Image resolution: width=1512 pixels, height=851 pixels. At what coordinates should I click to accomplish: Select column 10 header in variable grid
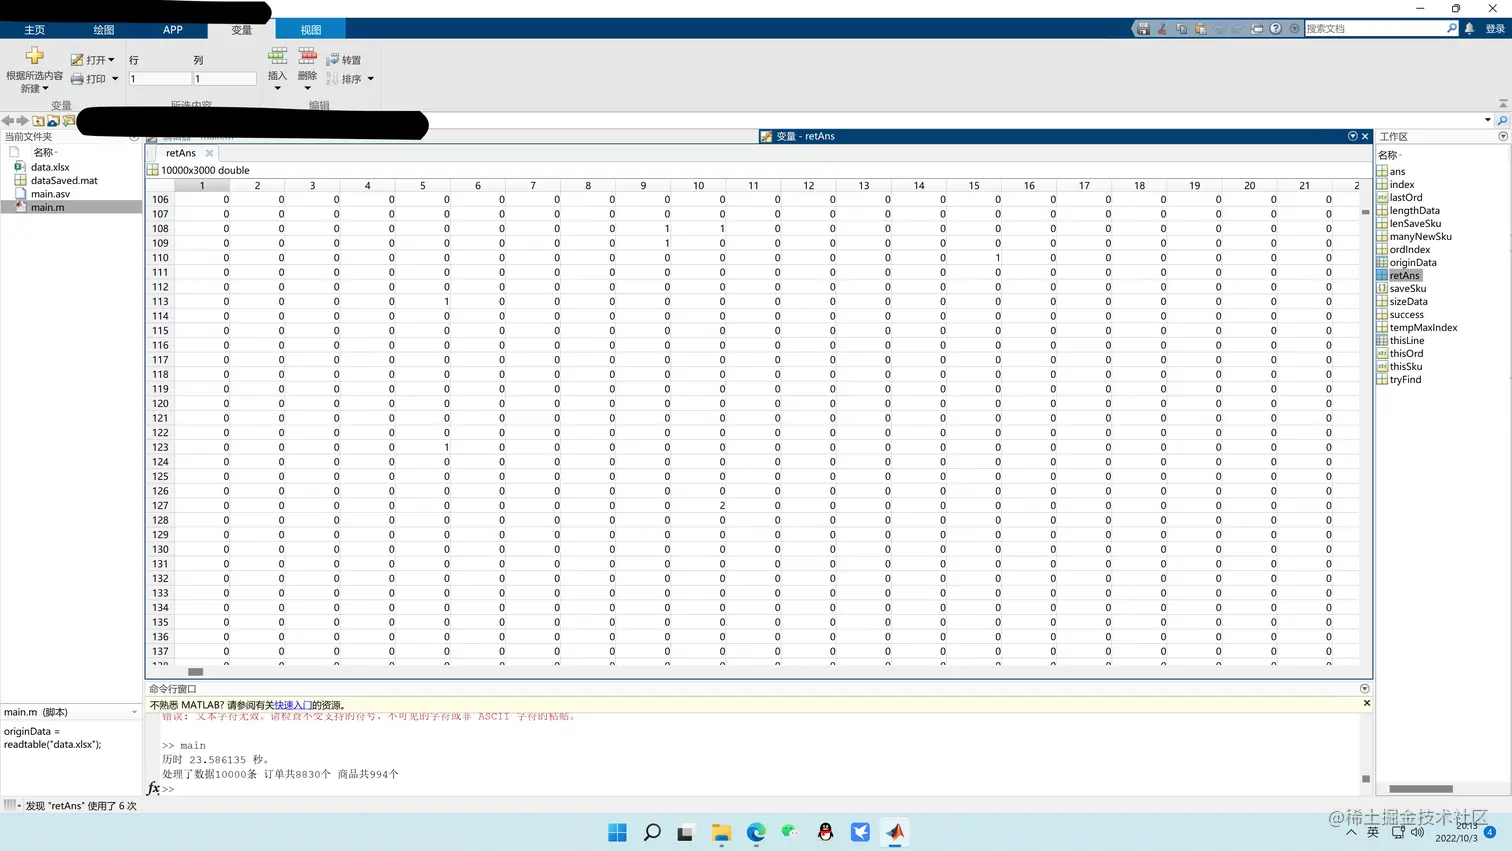pos(698,185)
